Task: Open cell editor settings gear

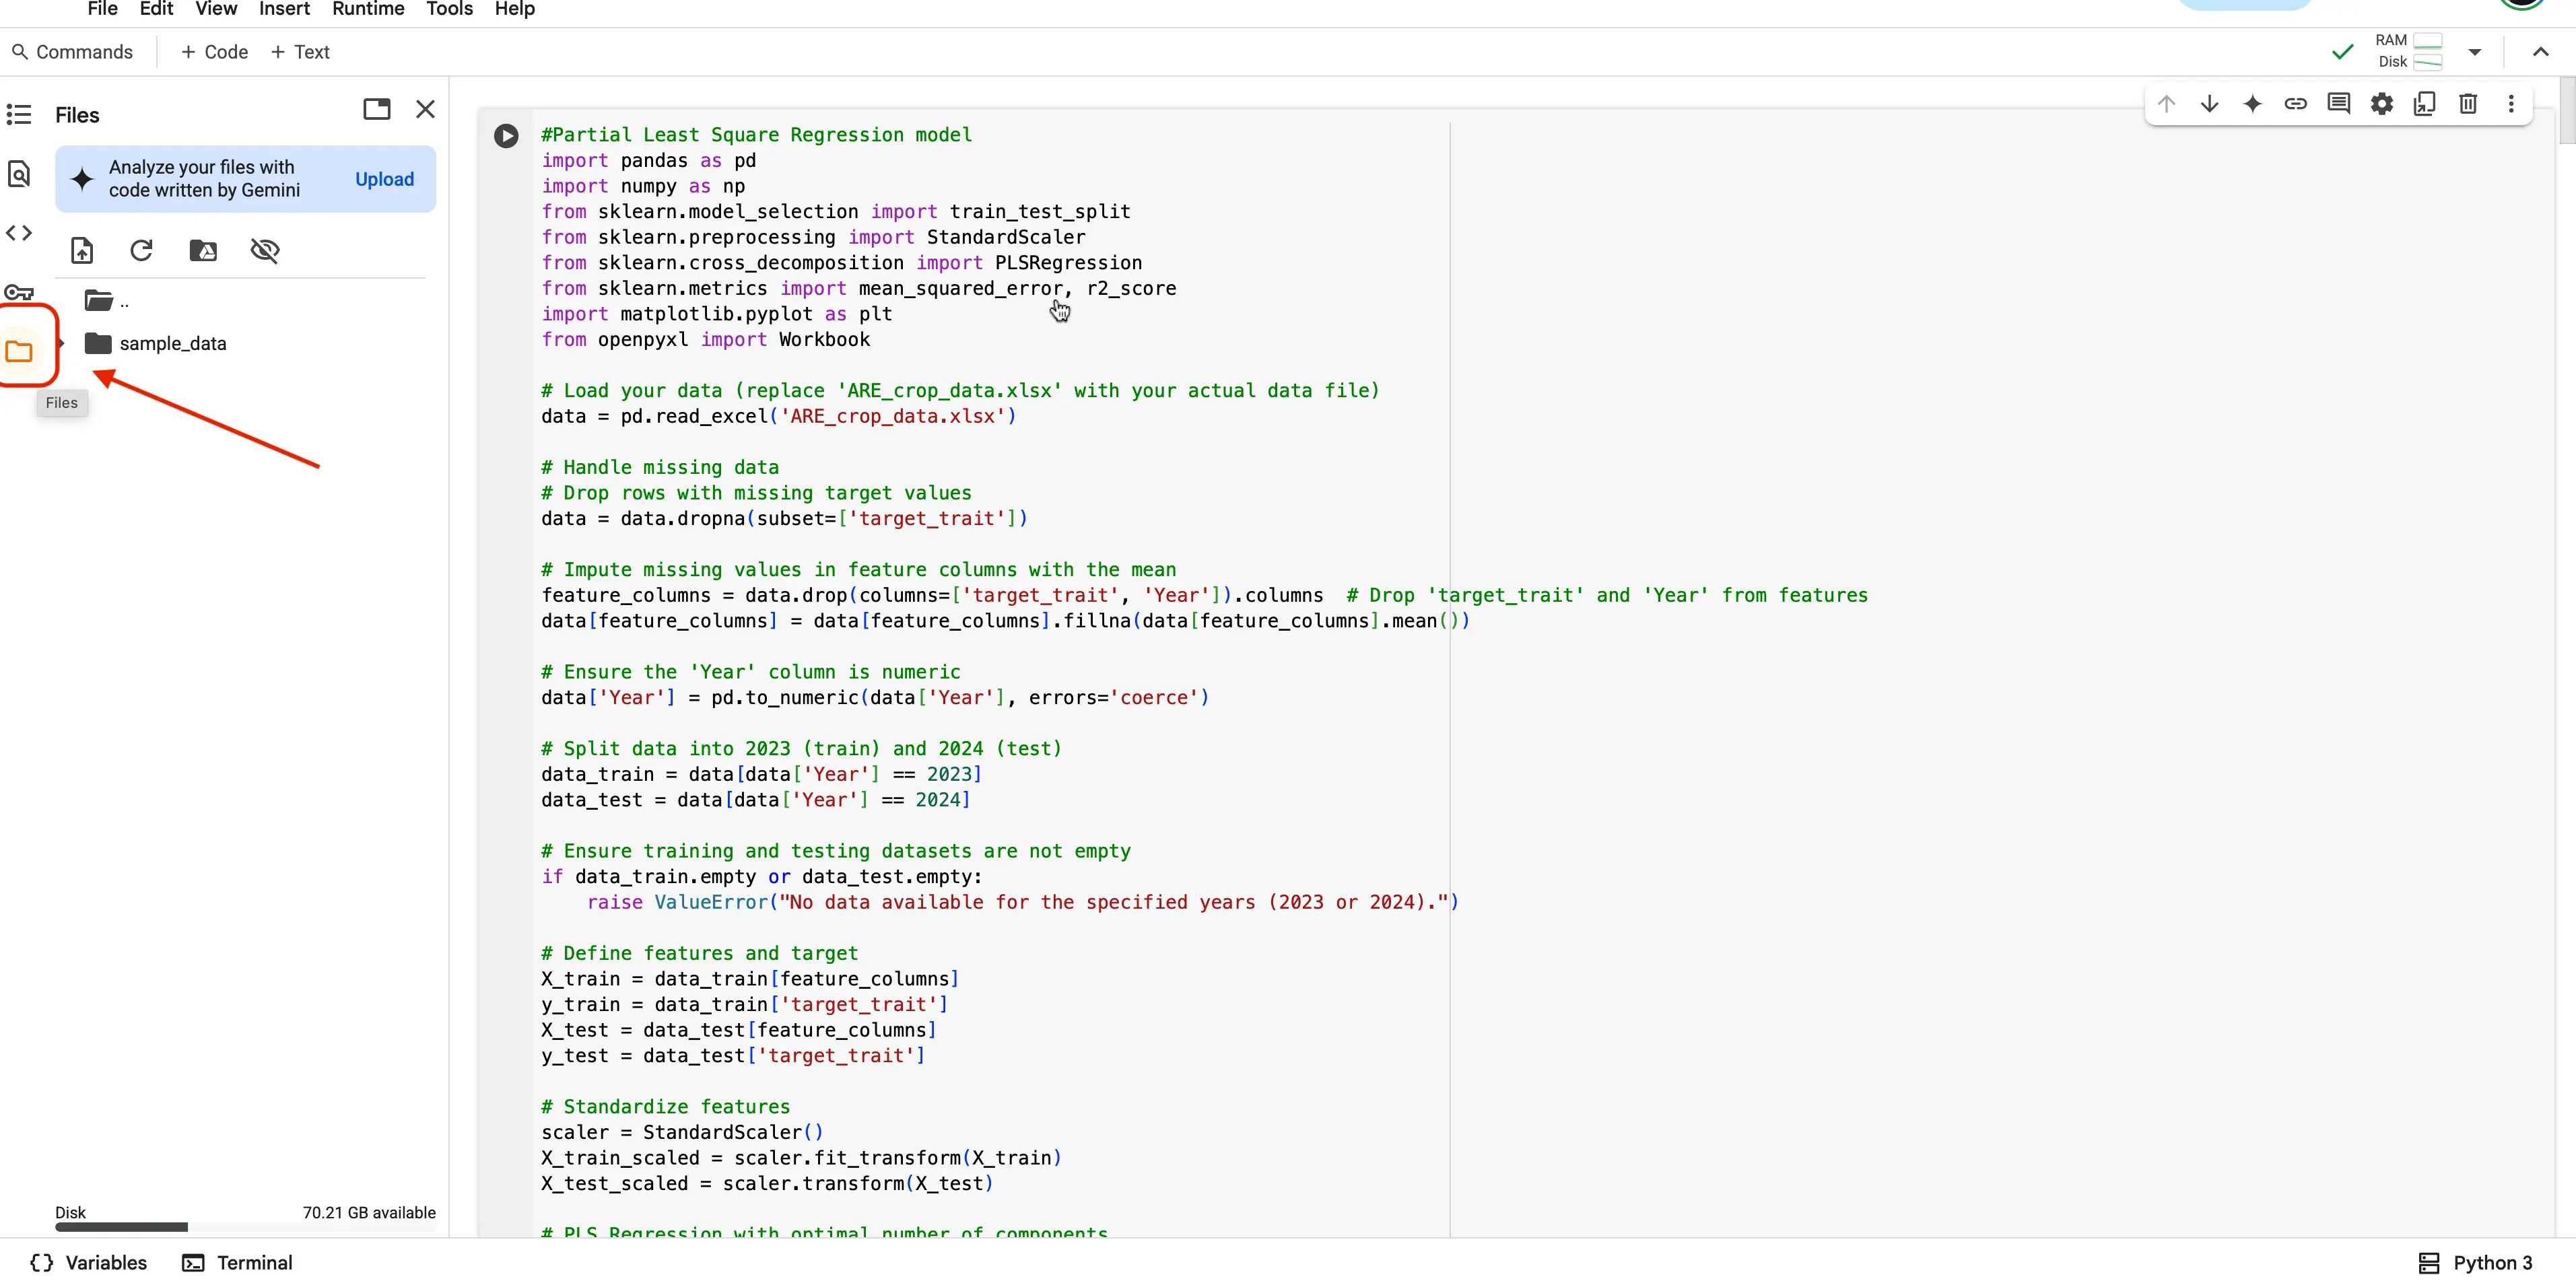Action: click(x=2381, y=104)
